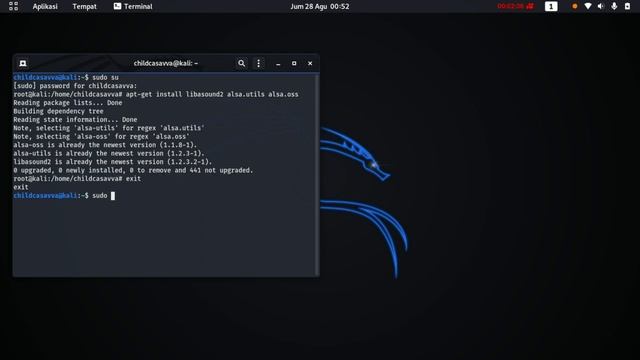The width and height of the screenshot is (640, 360).
Task: Click '[sudo] password for childcasavva:' line
Action: pos(75,86)
